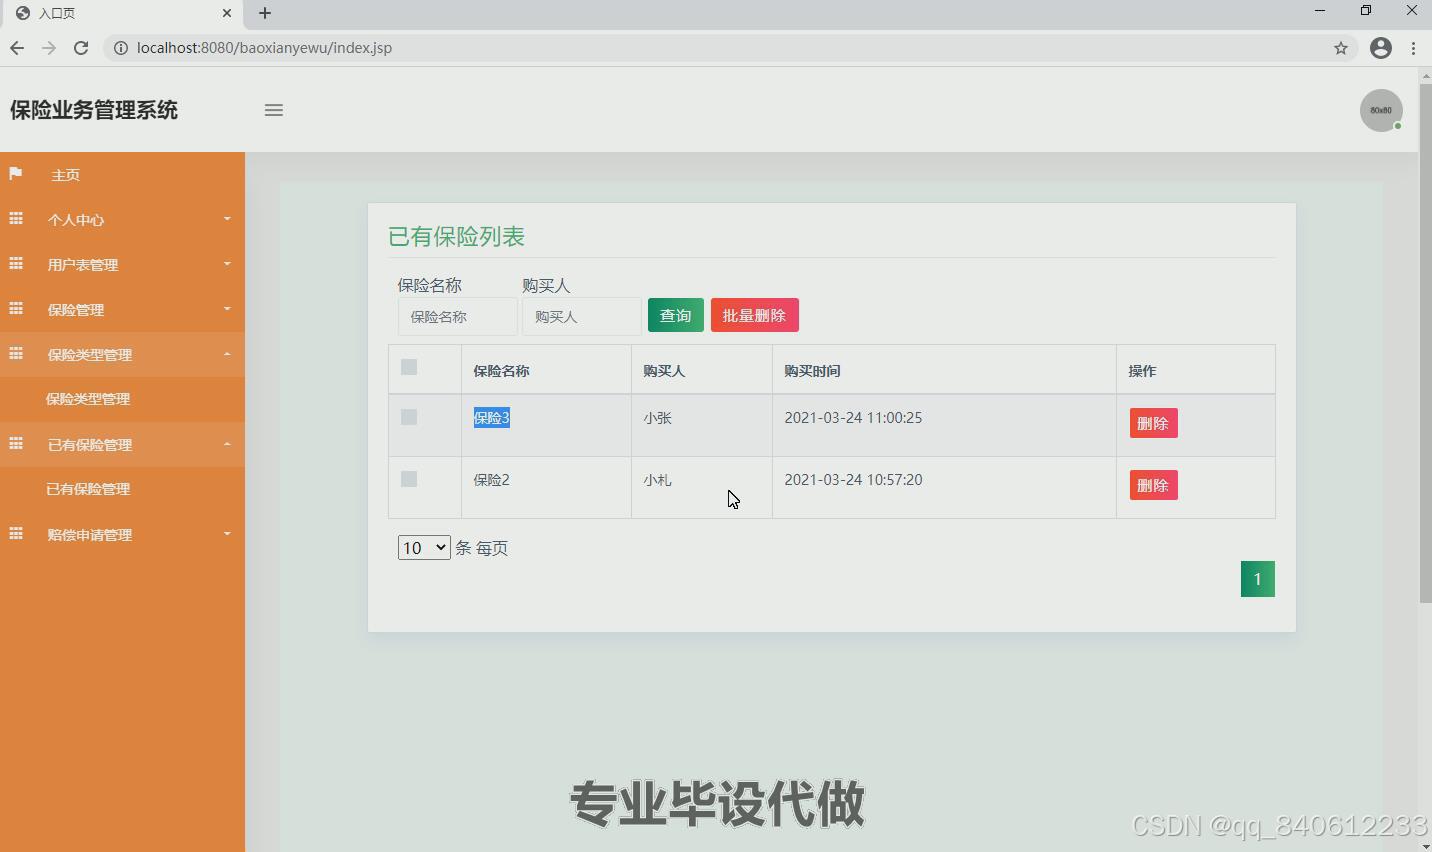The image size is (1432, 852).
Task: Click the grid icon beside 已有保险管理
Action: pos(15,444)
